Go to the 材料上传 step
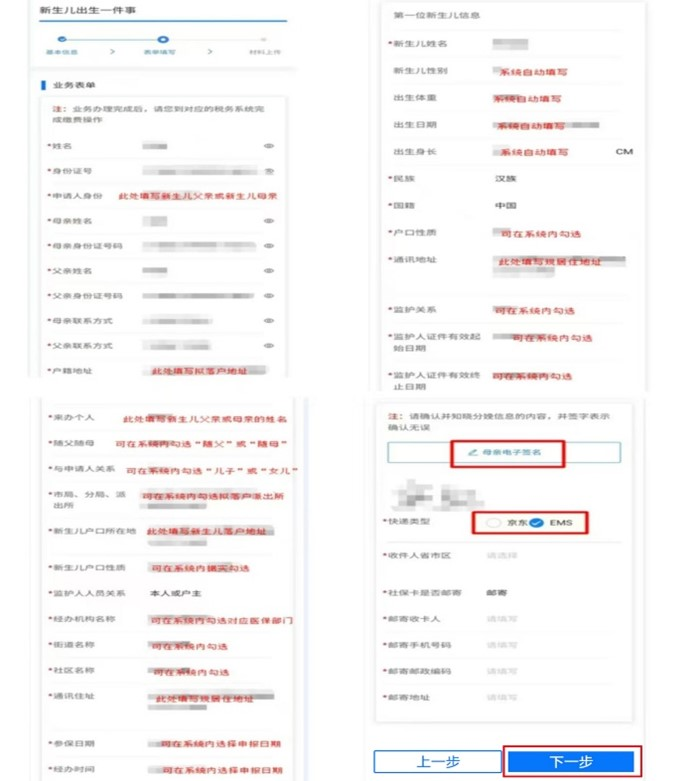Image resolution: width=696 pixels, height=781 pixels. pos(265,44)
